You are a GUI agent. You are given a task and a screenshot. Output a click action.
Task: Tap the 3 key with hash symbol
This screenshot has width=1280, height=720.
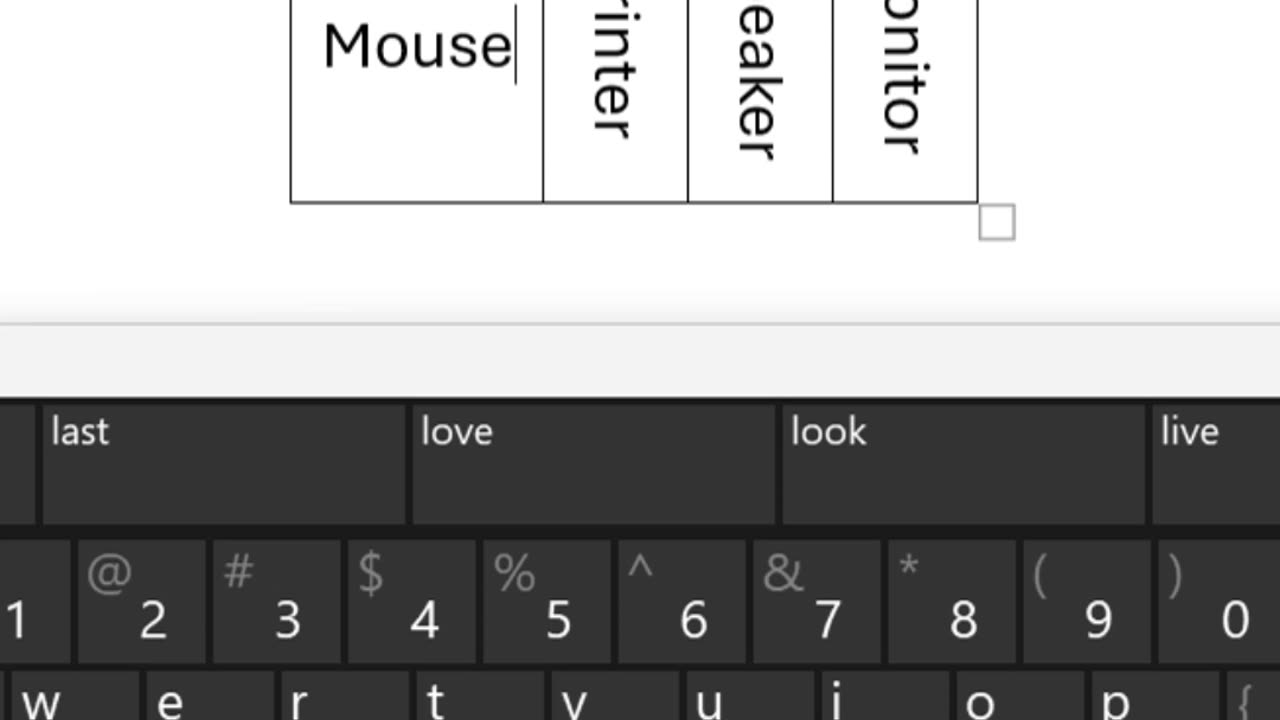[x=276, y=602]
